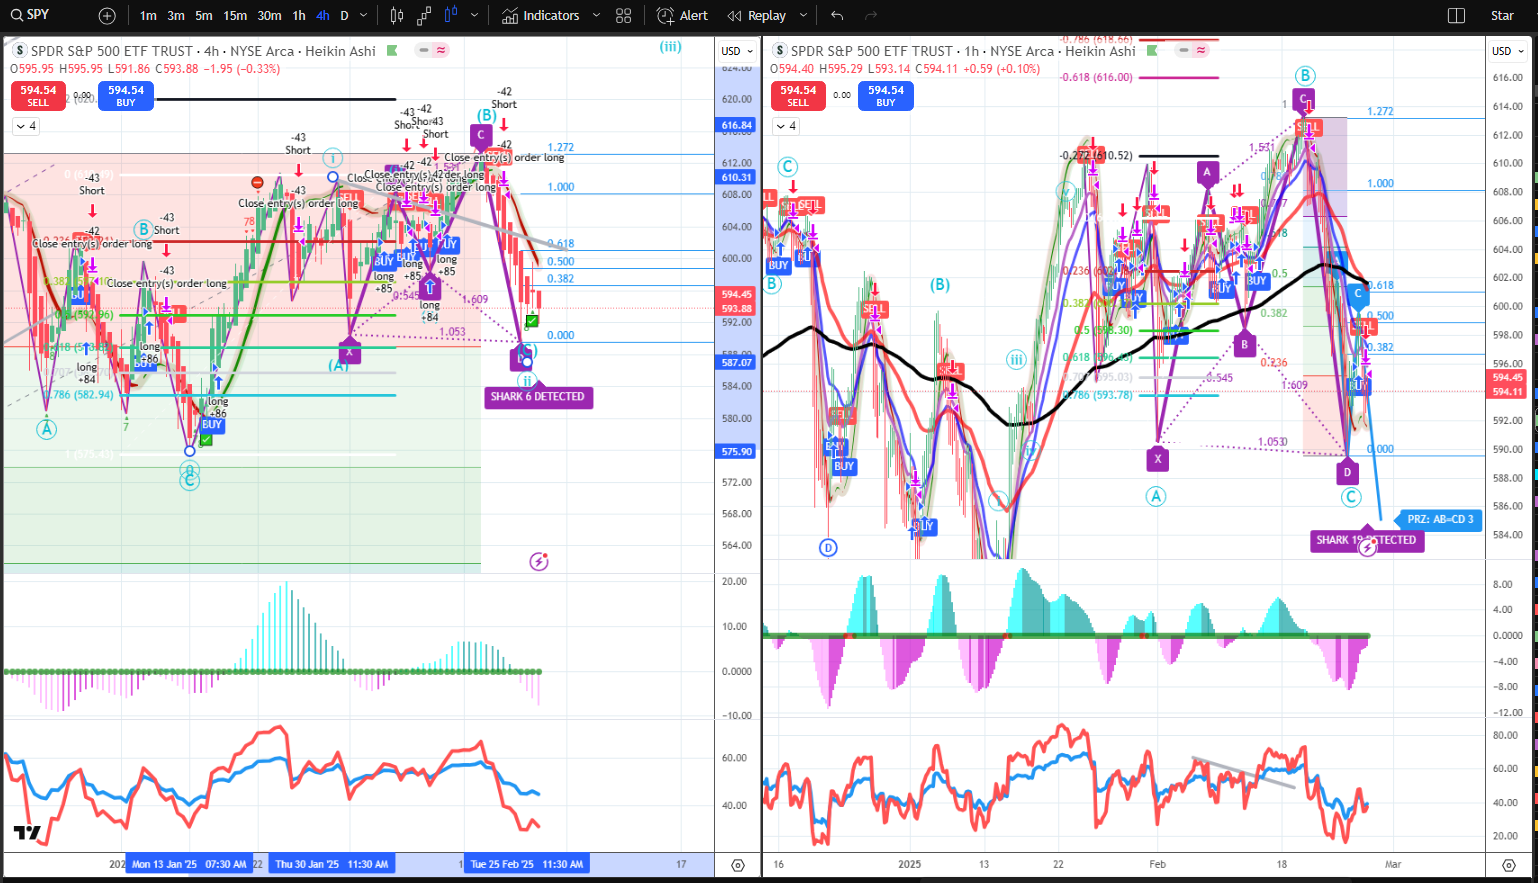Open the USD currency dropdown on the 1h chart
The height and width of the screenshot is (883, 1538).
[1508, 51]
